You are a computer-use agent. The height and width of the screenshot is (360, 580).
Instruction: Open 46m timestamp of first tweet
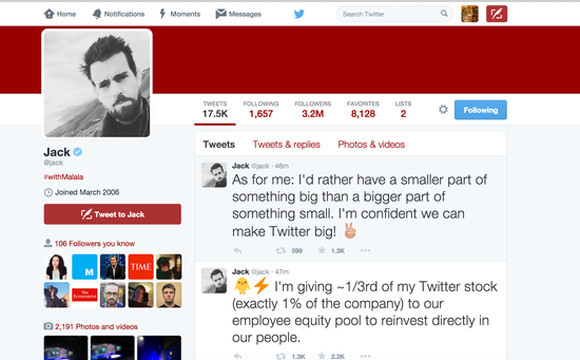(x=282, y=166)
